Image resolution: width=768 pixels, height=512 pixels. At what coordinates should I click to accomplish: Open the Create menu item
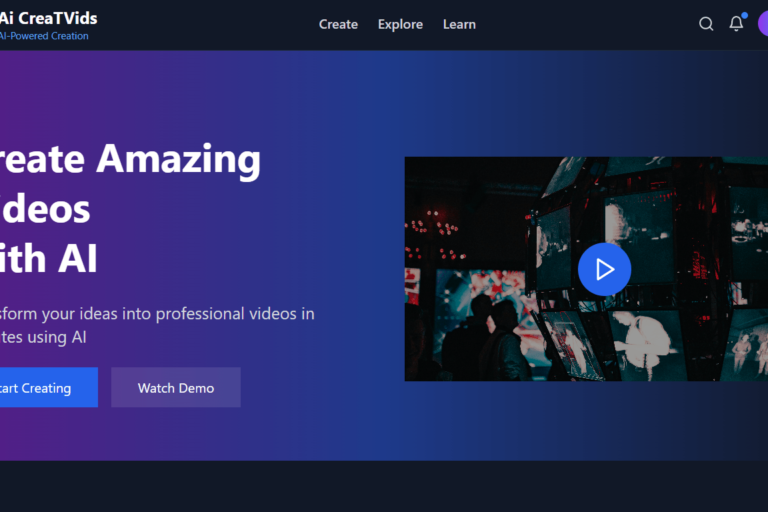click(338, 24)
